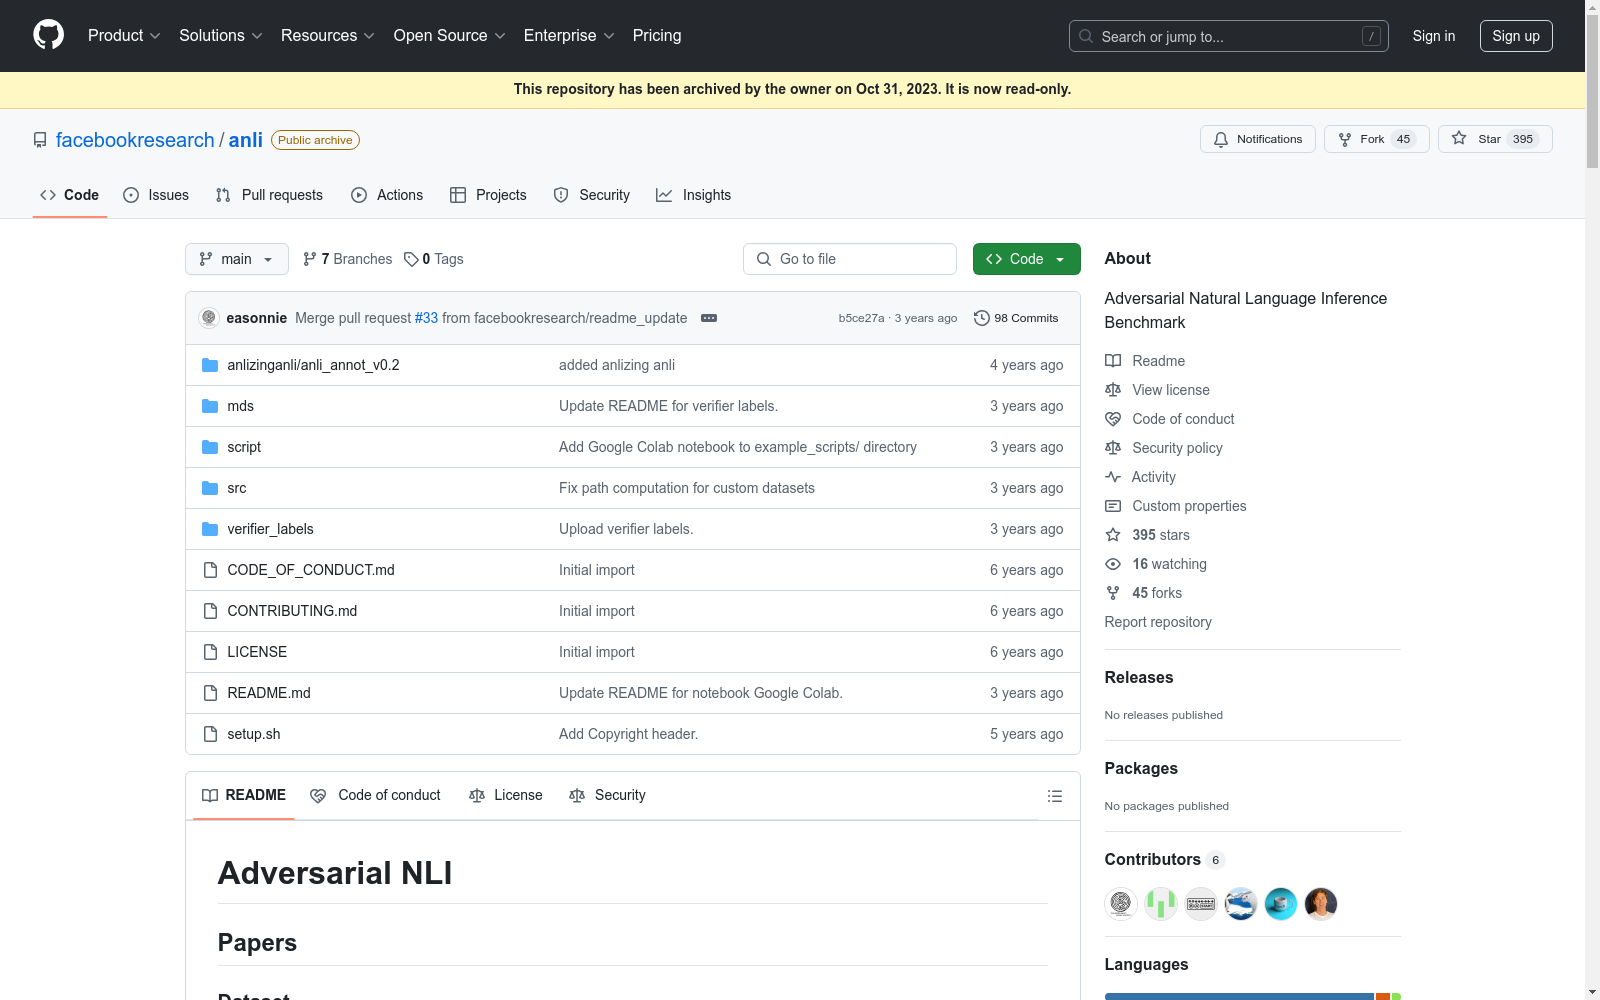Click the star icon in Star button
1600x1000 pixels.
[1459, 139]
